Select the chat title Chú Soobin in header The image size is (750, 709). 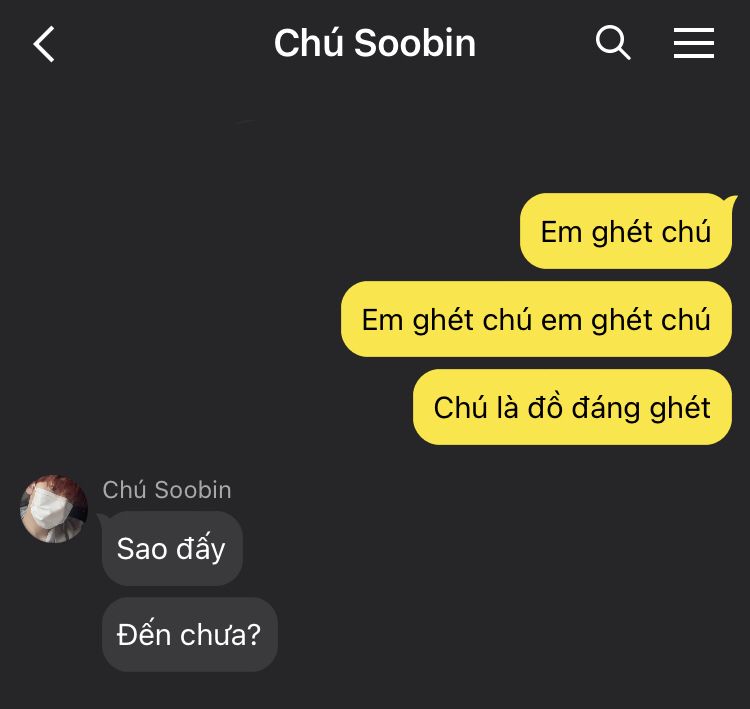(x=375, y=43)
